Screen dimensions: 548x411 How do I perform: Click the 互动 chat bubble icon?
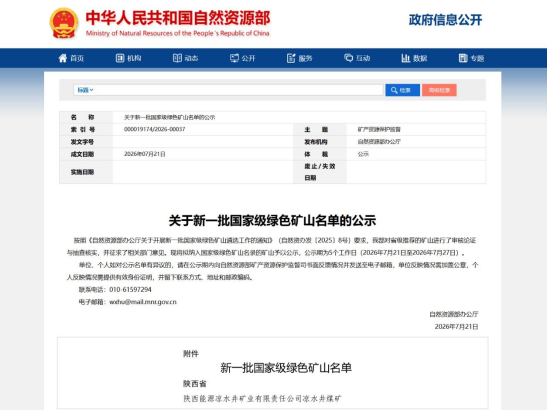[348, 58]
